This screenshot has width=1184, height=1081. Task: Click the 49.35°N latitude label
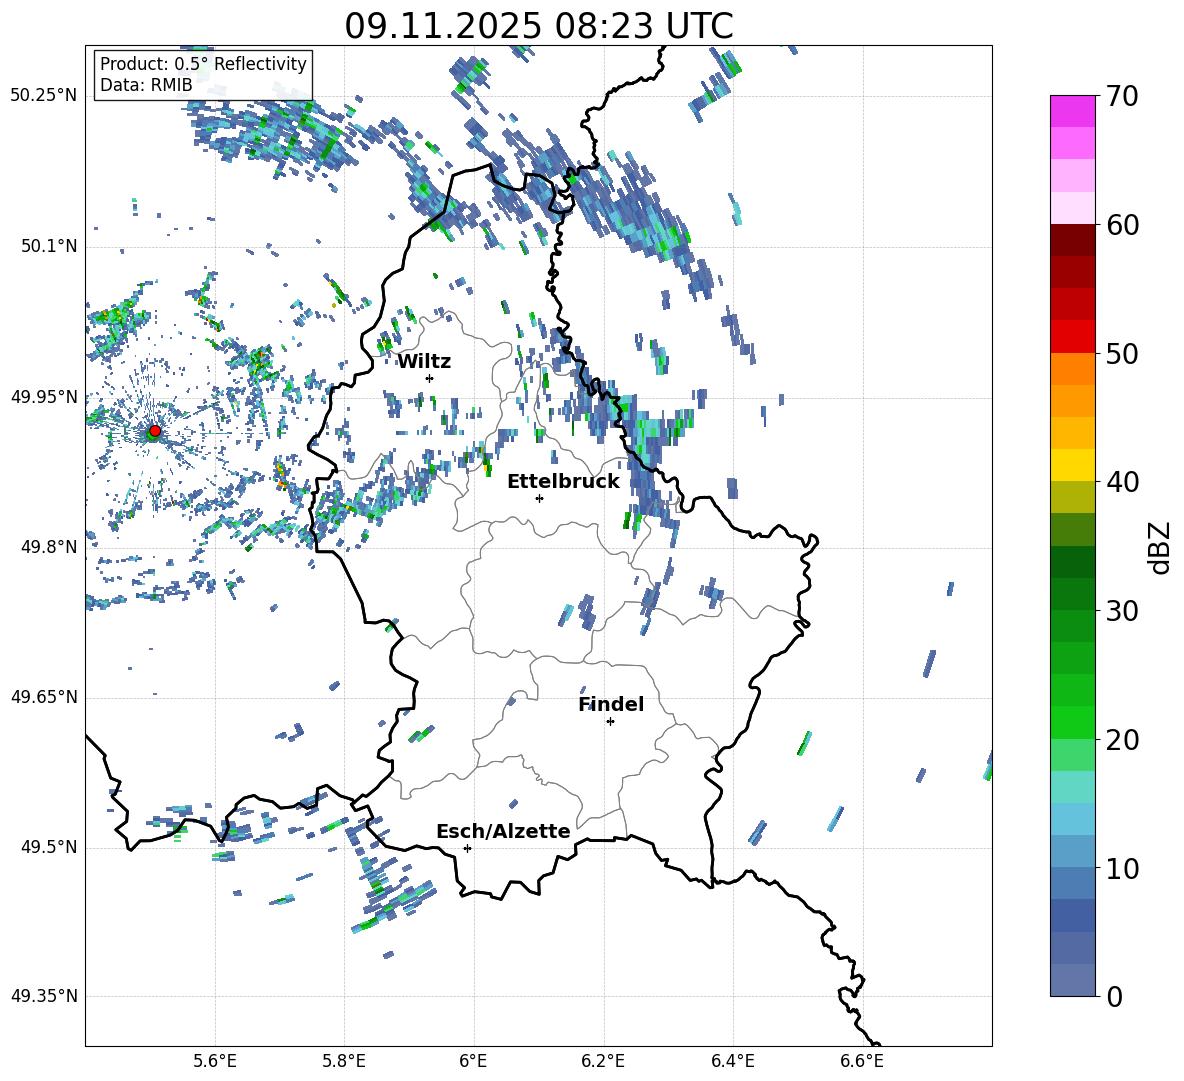(x=44, y=996)
